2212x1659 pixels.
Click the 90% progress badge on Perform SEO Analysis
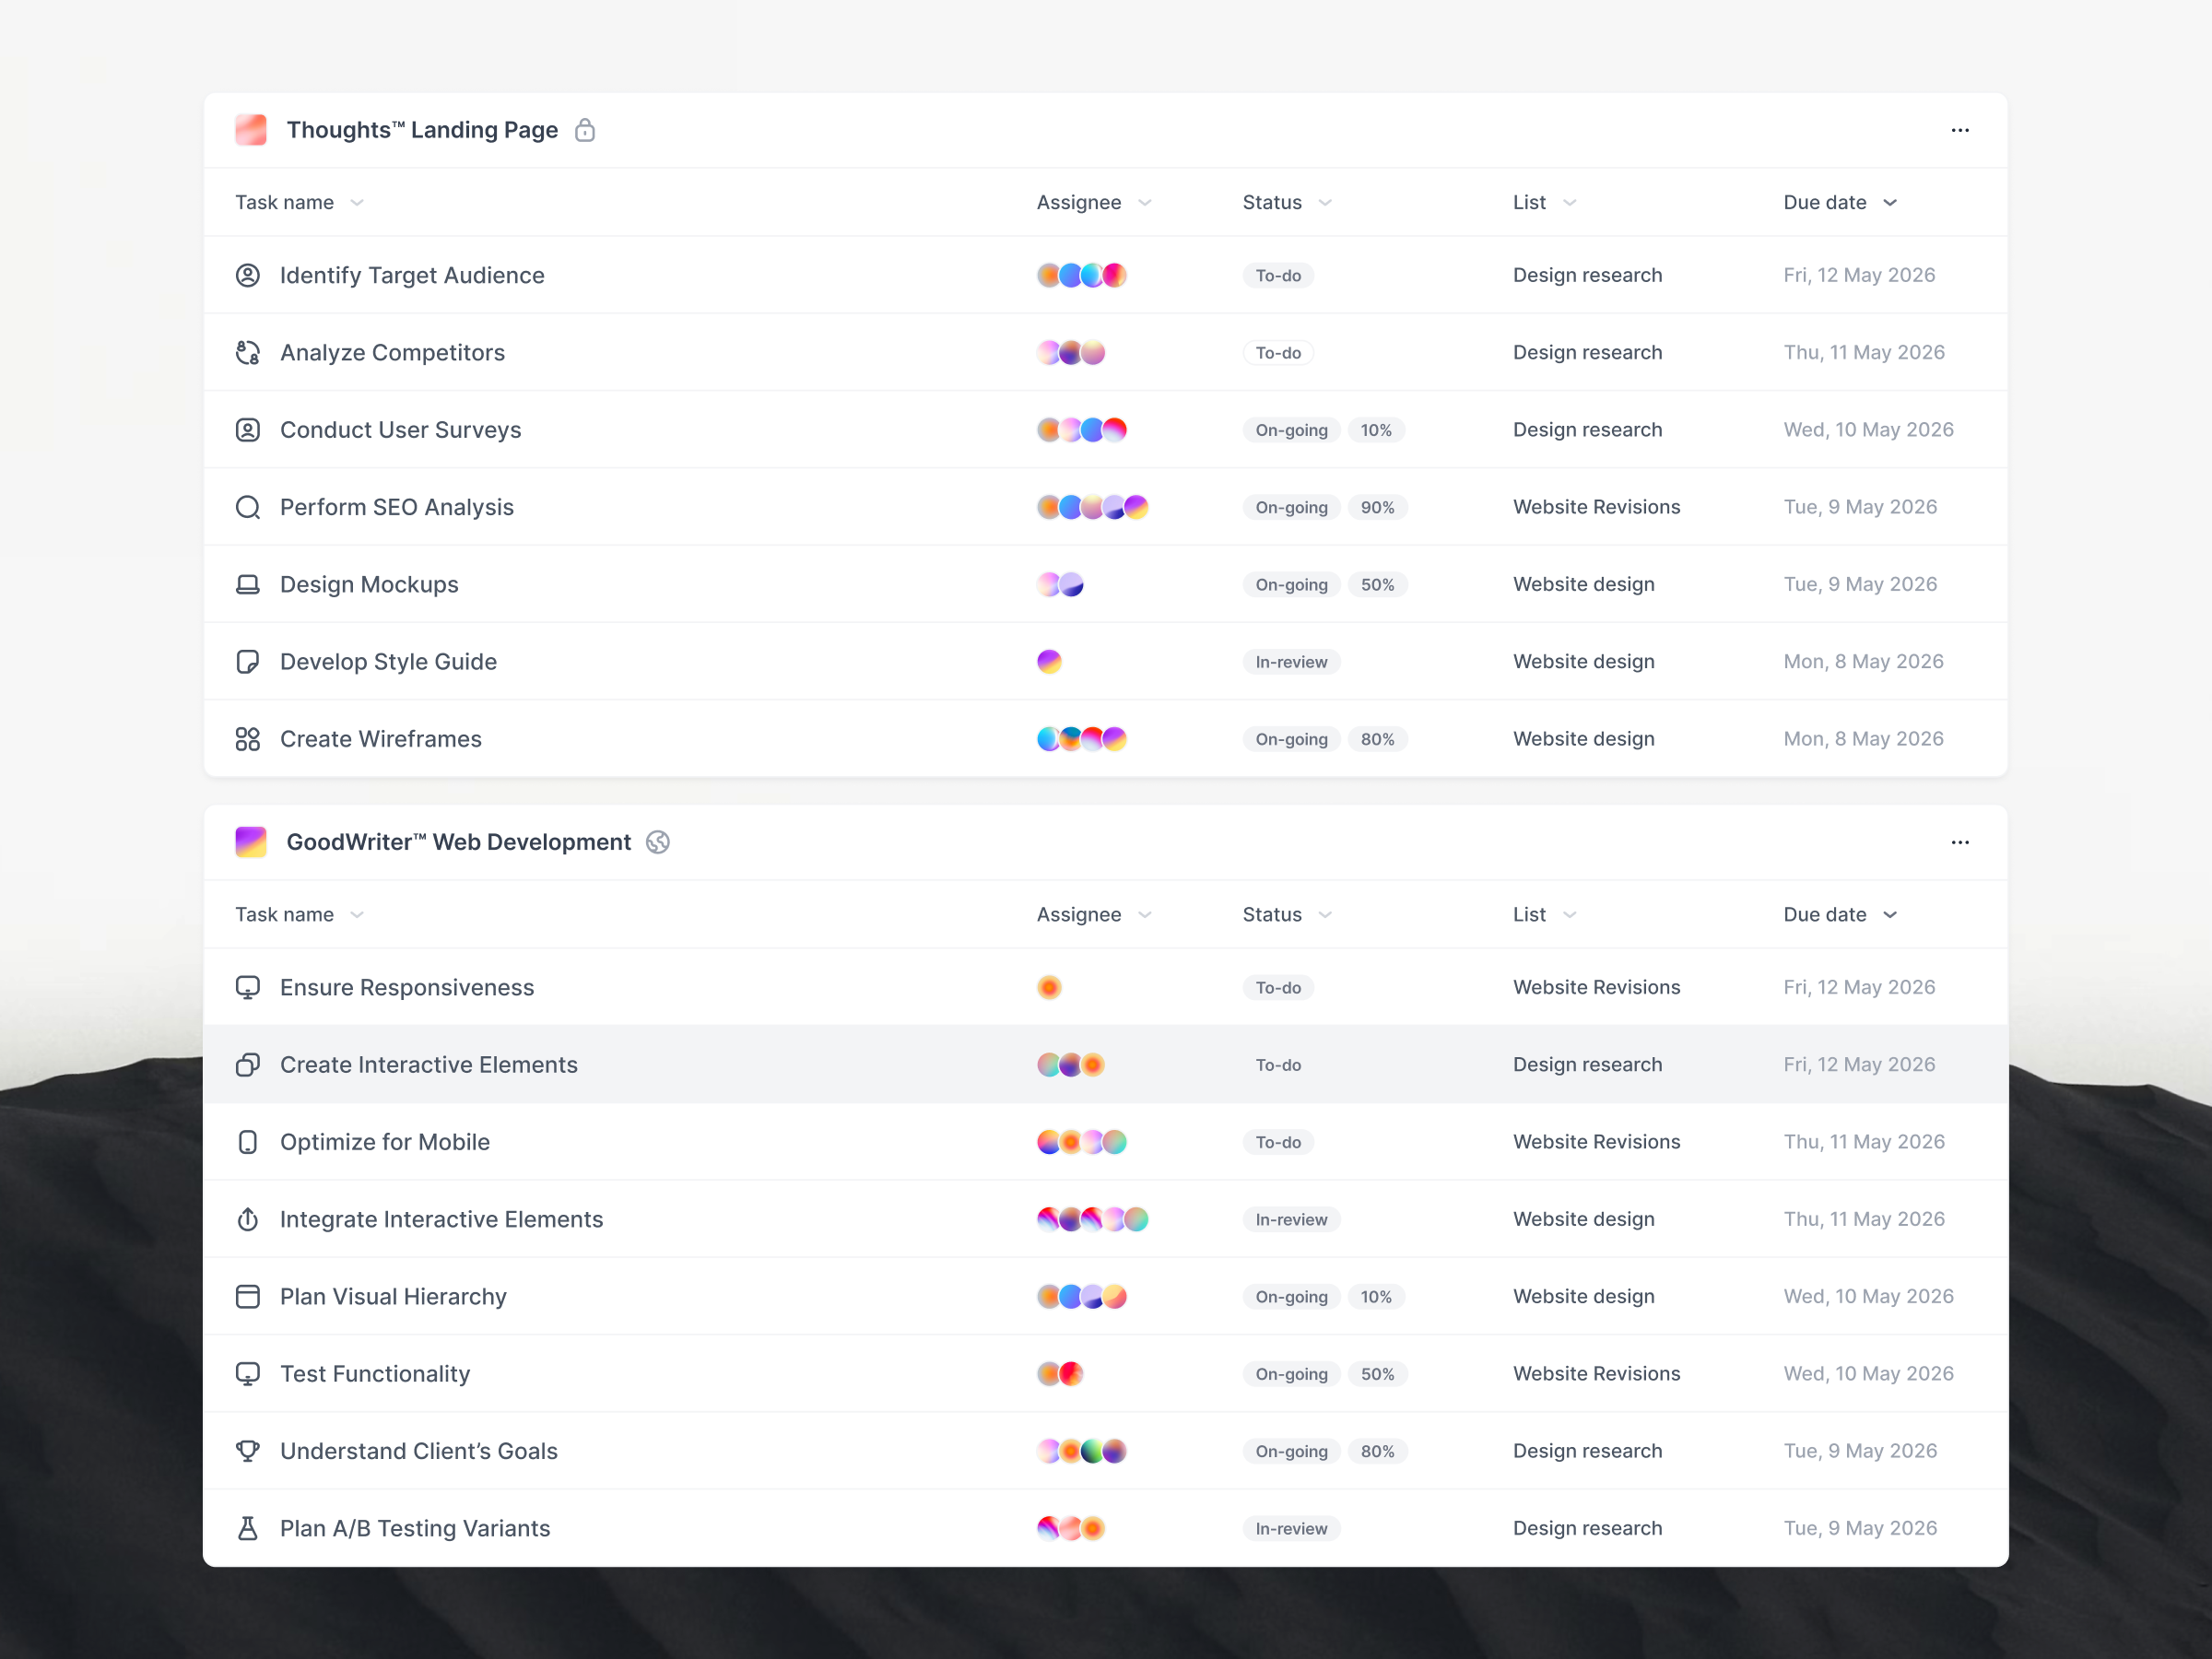[1379, 507]
